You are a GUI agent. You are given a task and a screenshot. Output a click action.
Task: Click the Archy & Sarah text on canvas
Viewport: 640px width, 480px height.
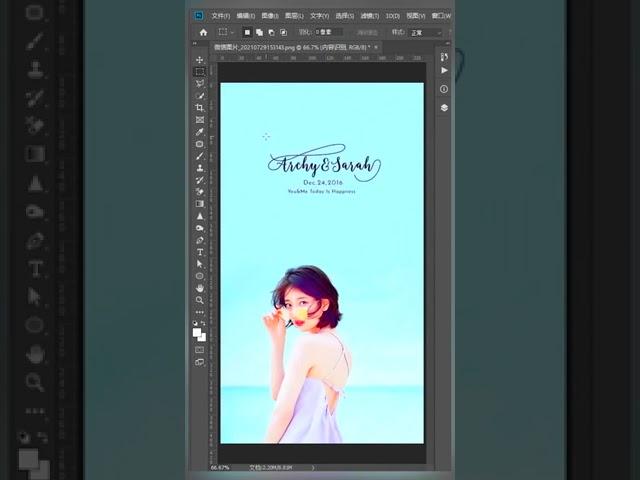click(x=324, y=164)
